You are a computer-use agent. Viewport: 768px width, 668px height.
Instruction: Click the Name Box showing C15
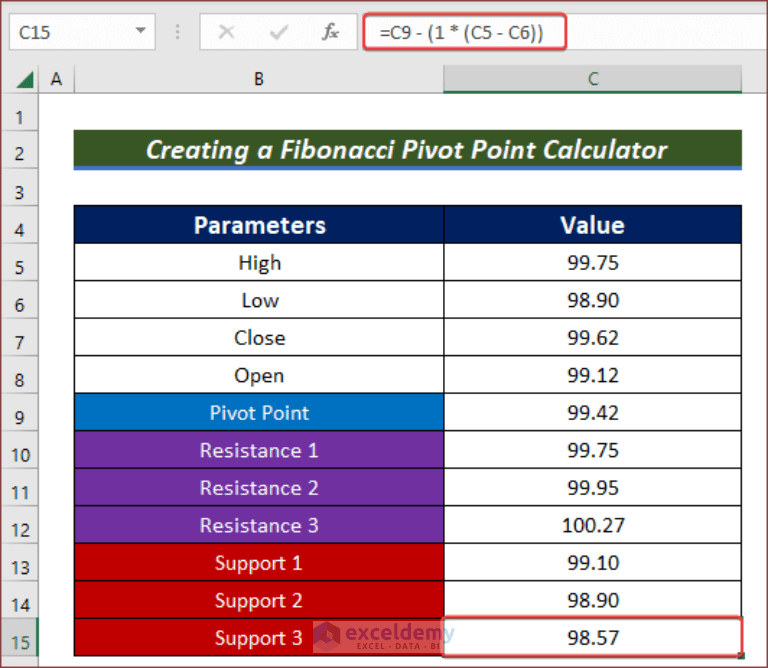[82, 32]
